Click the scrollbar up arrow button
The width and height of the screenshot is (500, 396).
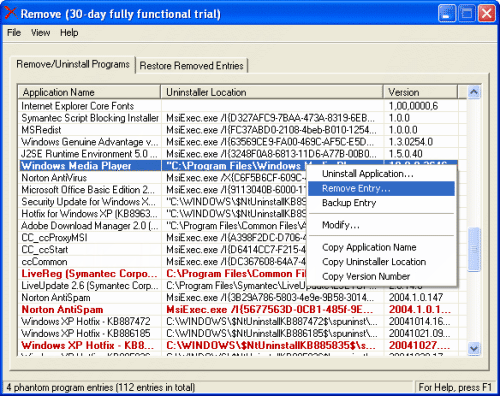474,92
